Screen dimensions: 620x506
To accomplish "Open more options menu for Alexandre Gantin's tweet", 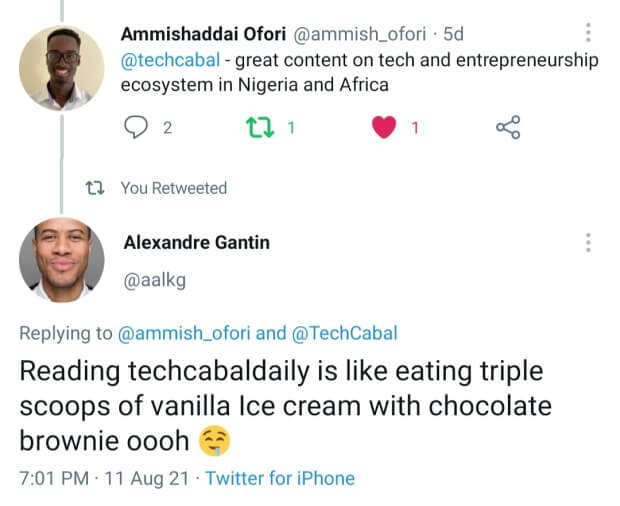I will click(x=588, y=242).
